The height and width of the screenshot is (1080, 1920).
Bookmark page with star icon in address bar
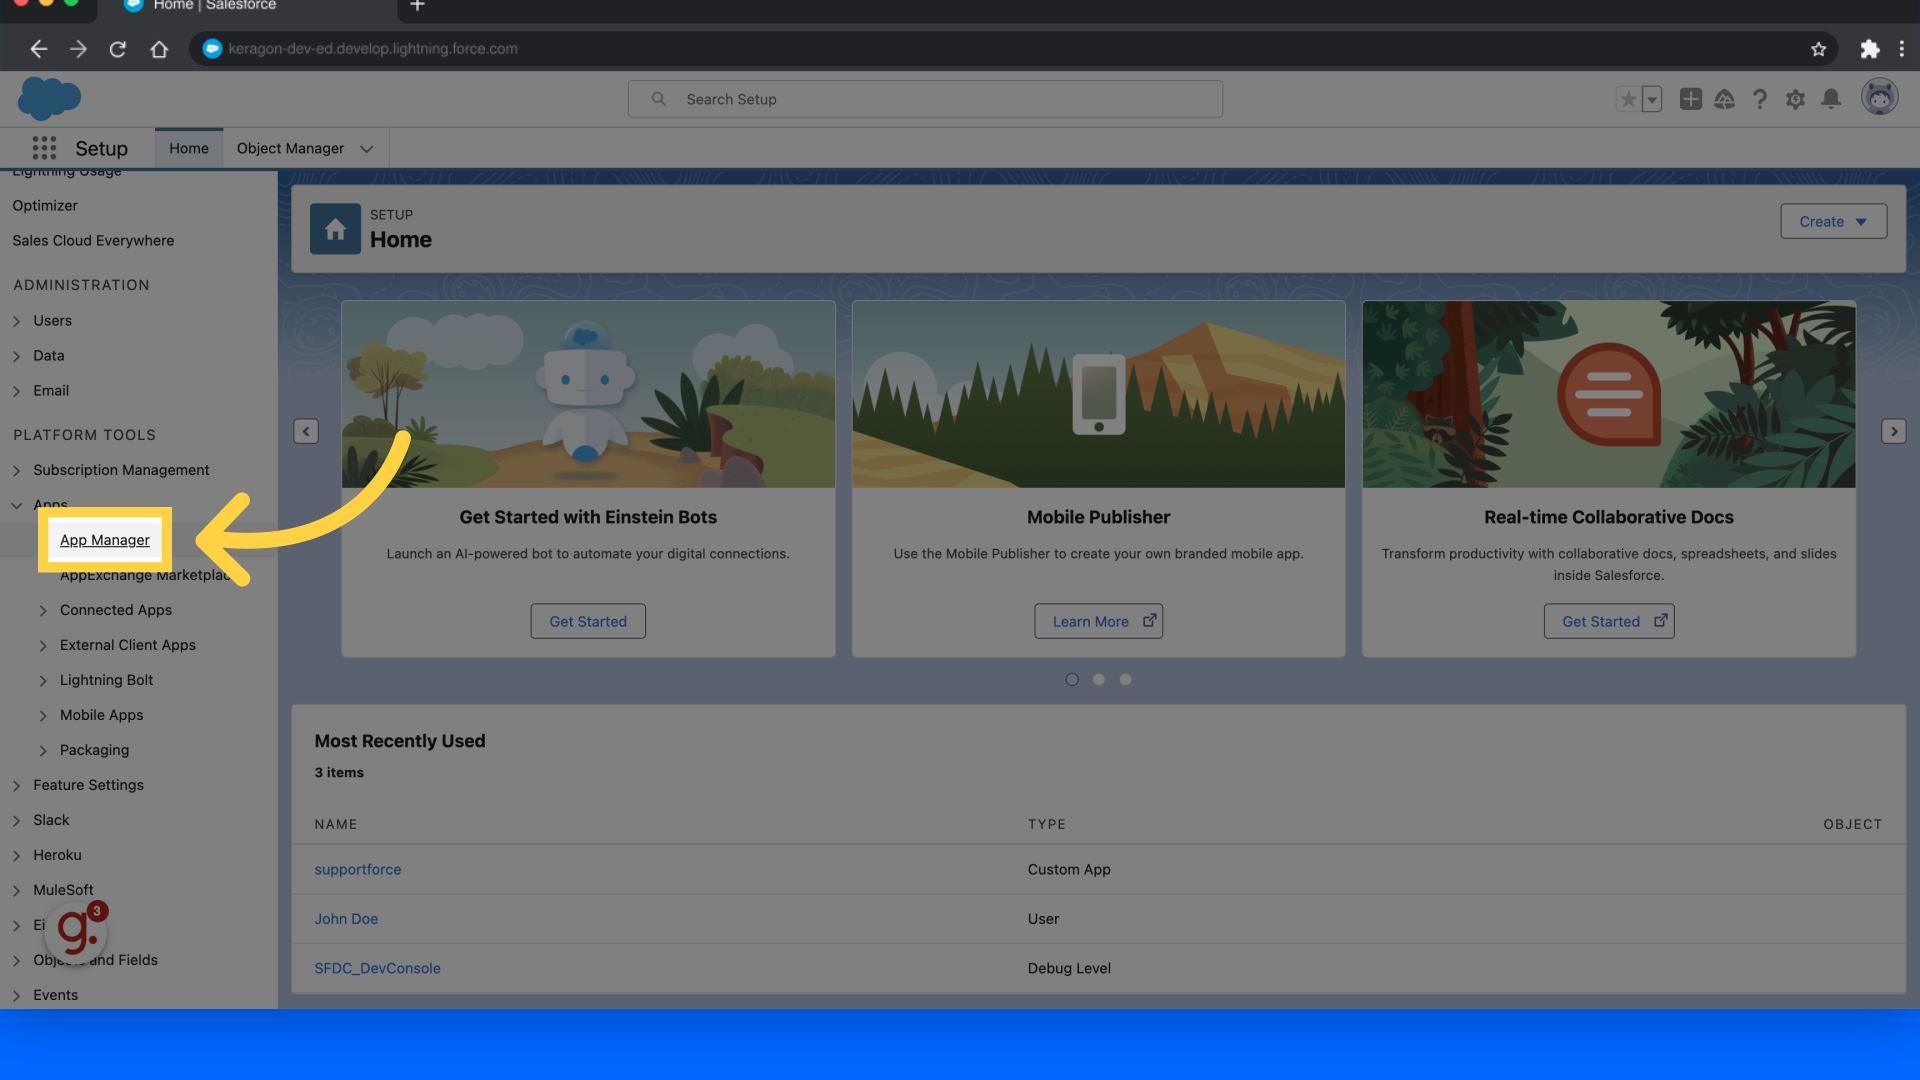click(x=1818, y=49)
